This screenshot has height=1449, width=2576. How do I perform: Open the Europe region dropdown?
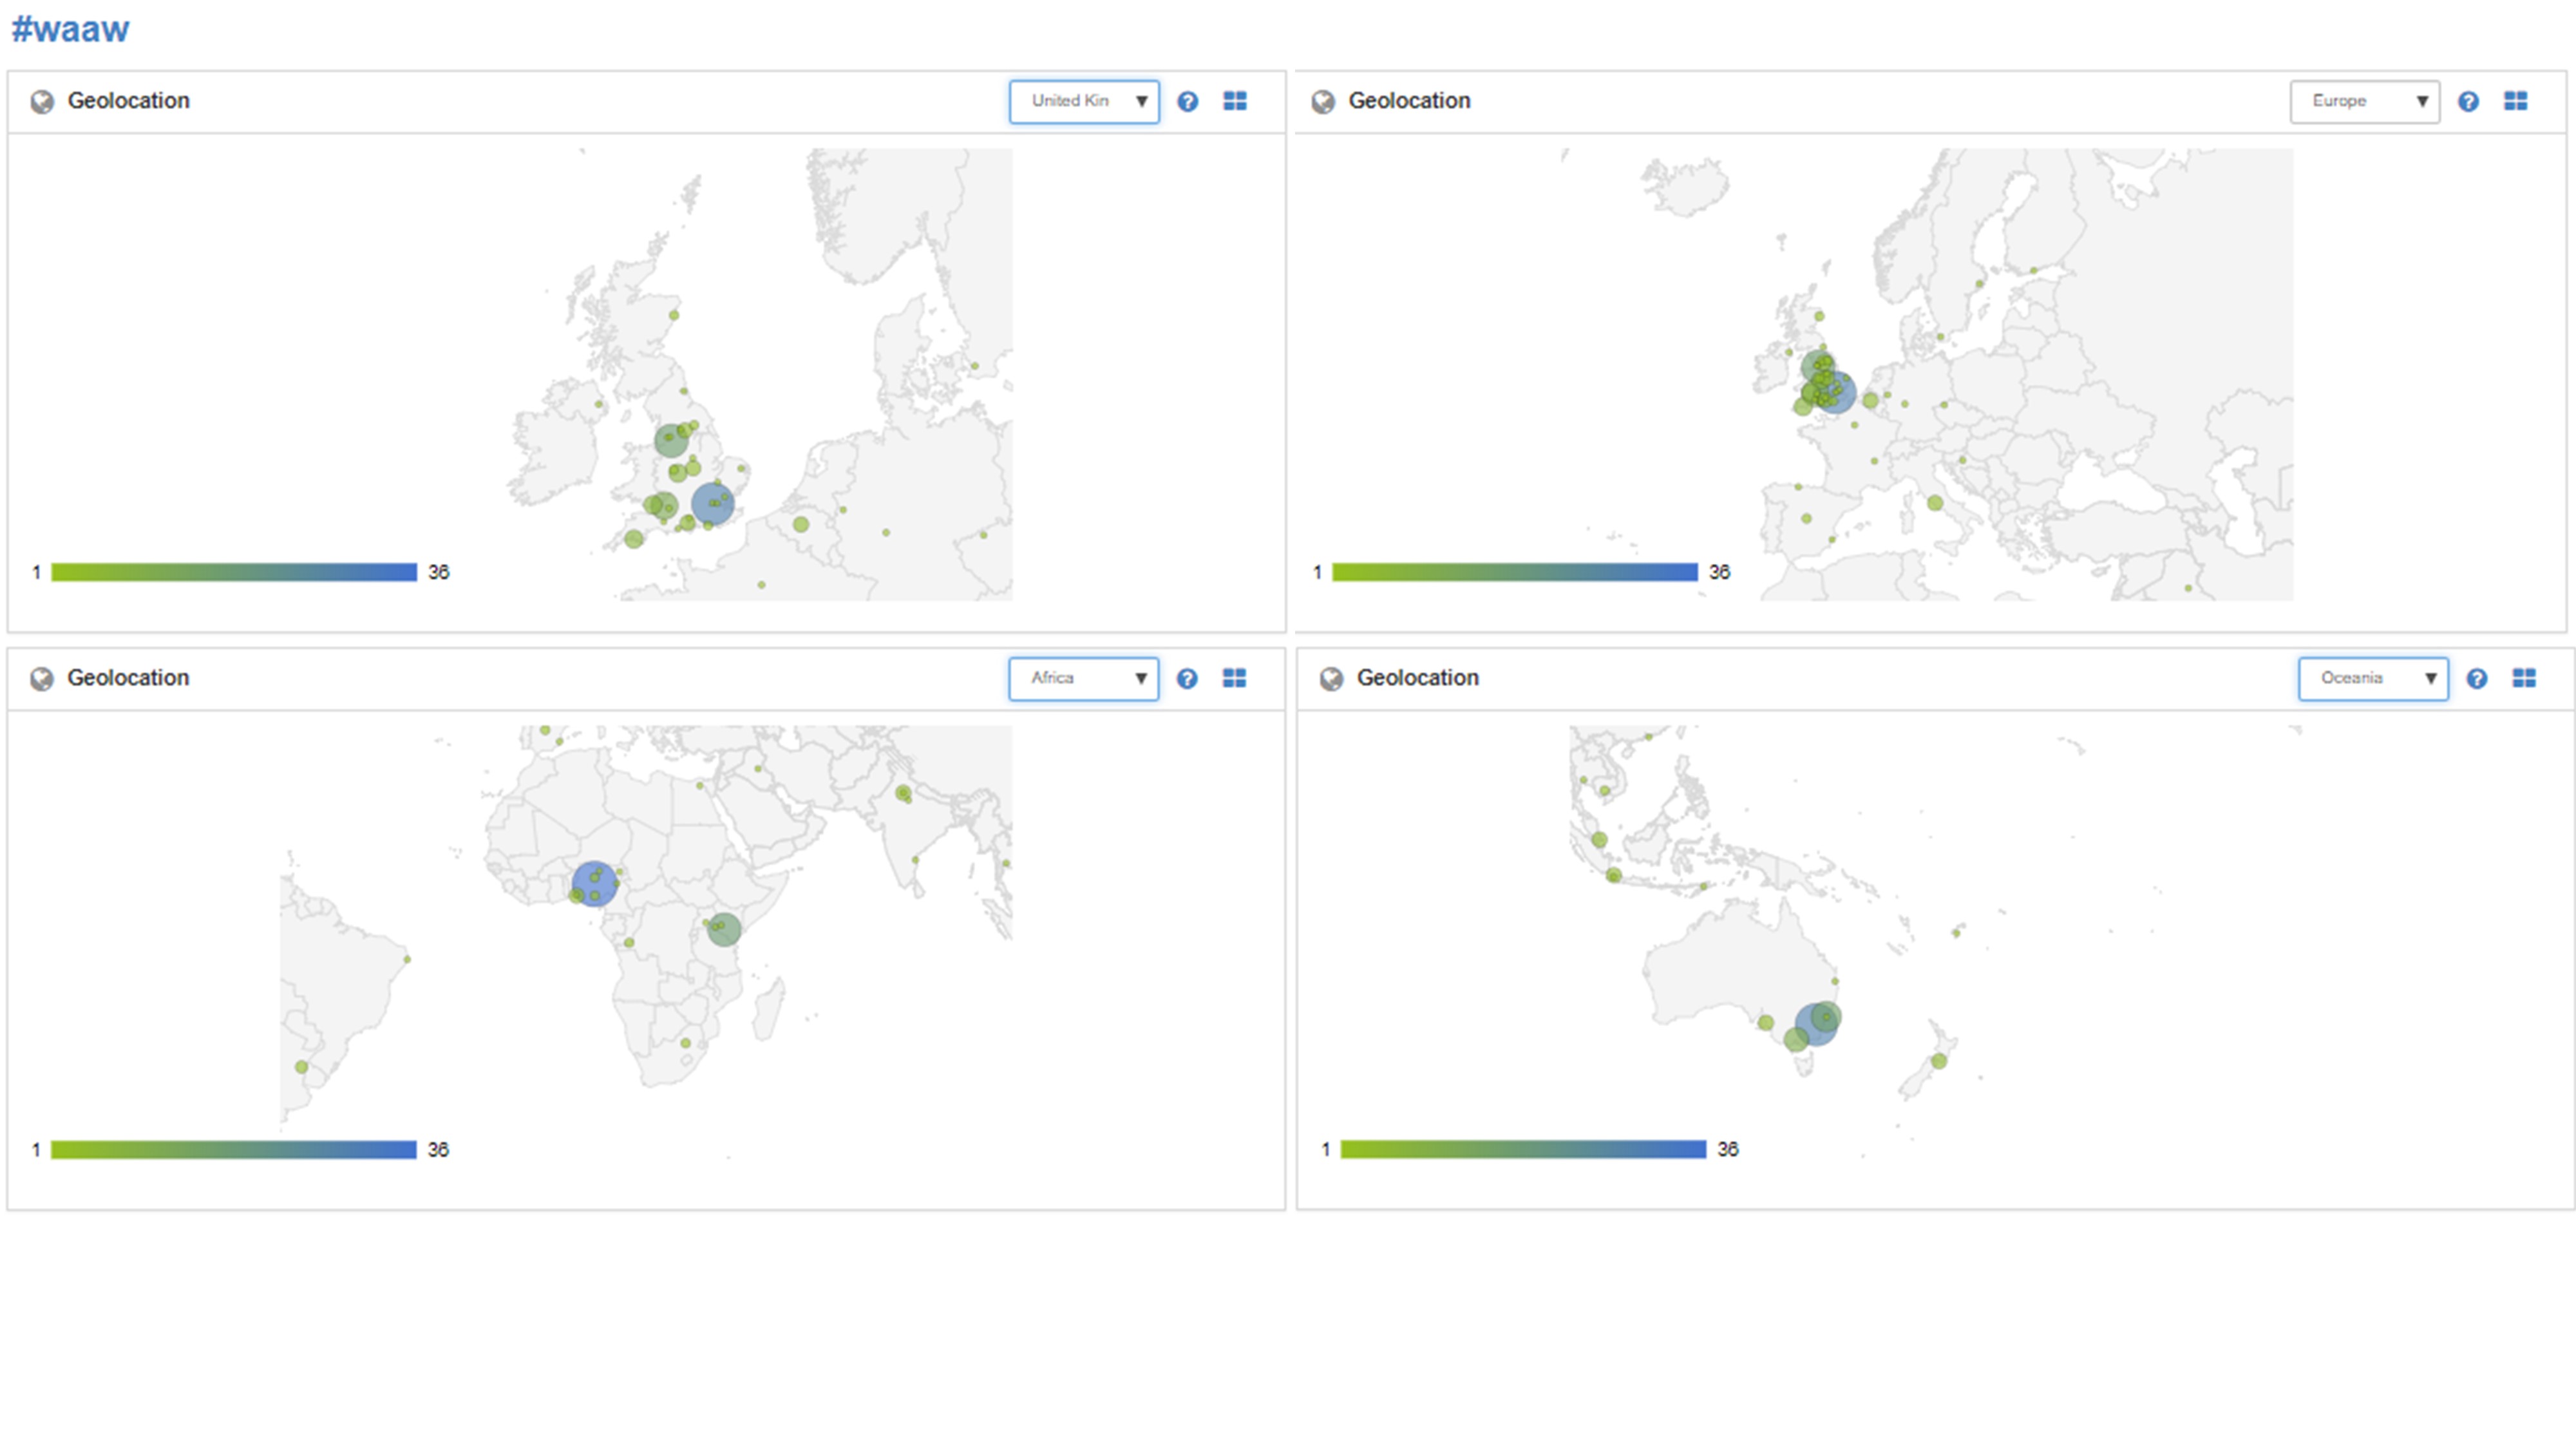coord(2365,101)
